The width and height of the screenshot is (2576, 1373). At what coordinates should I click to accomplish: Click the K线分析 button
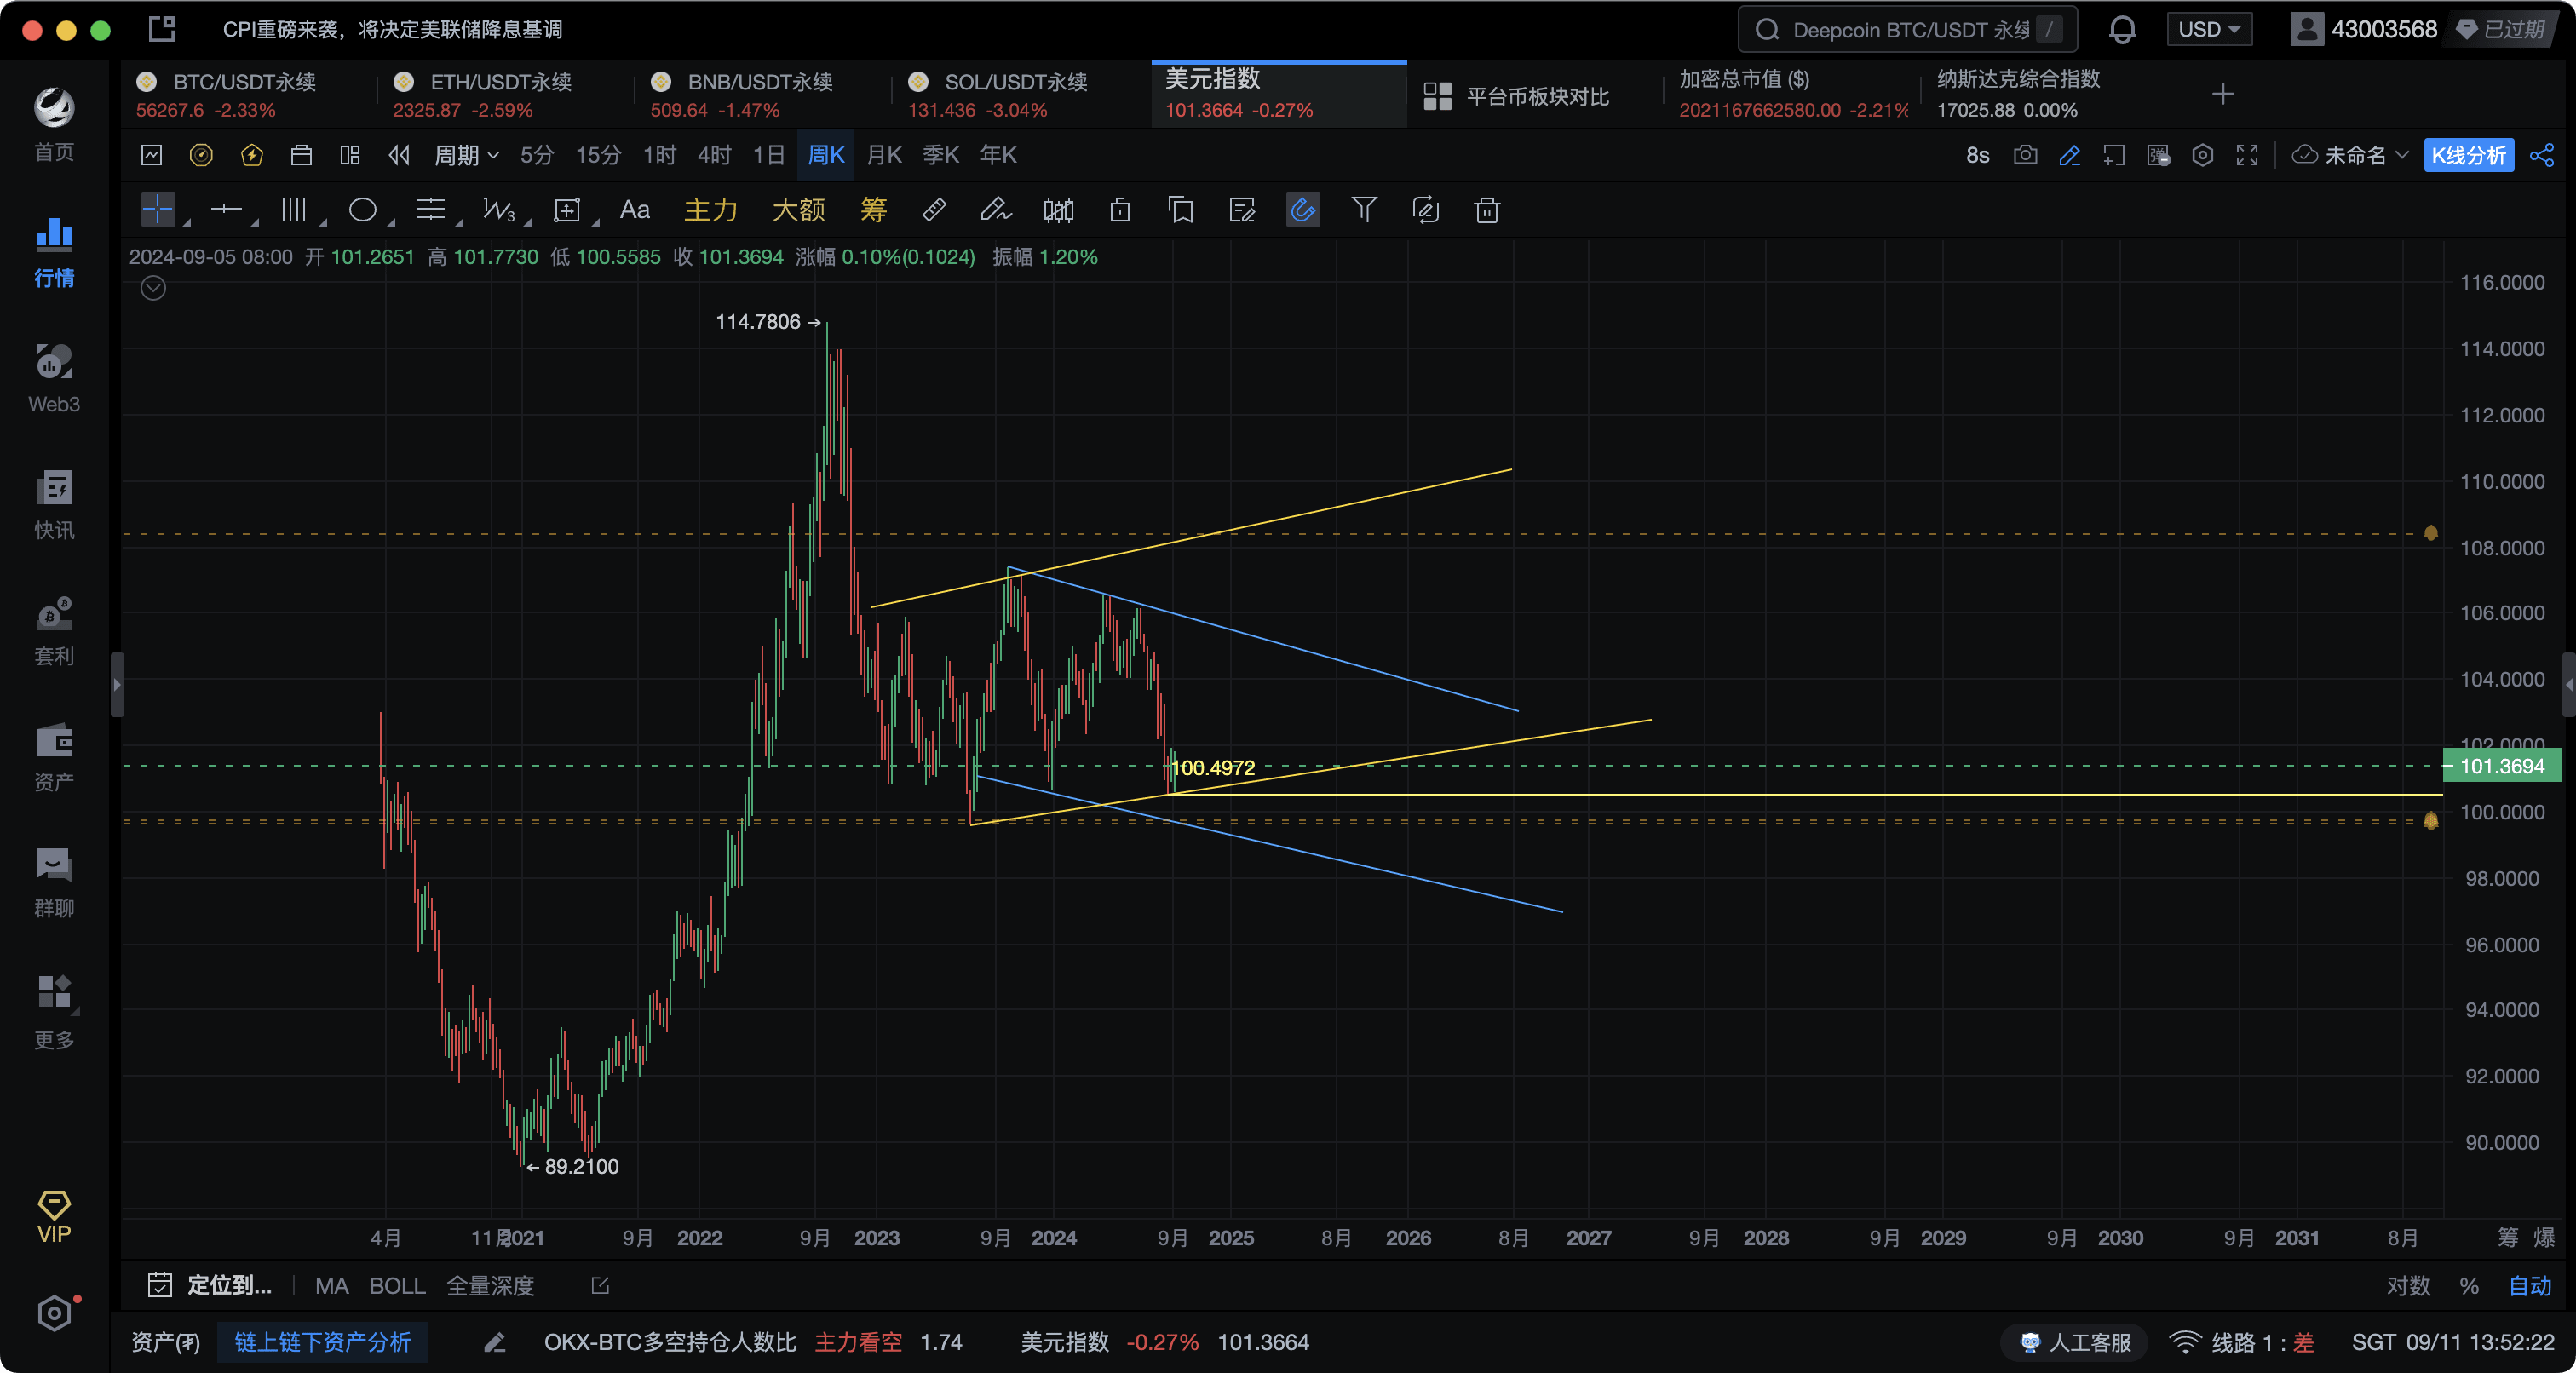click(x=2468, y=155)
